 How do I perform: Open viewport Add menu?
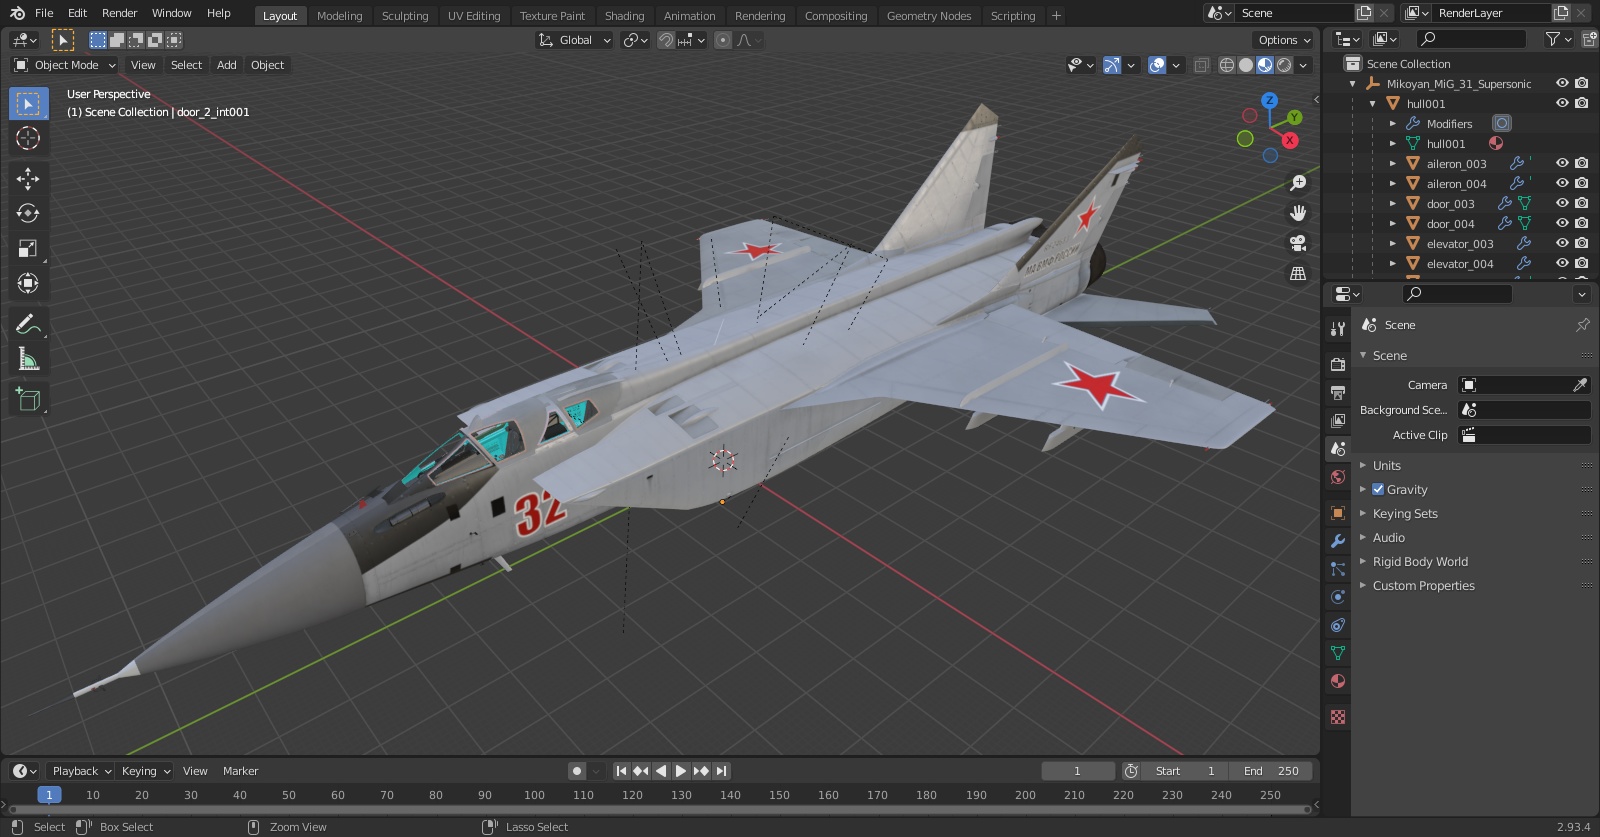click(x=227, y=65)
